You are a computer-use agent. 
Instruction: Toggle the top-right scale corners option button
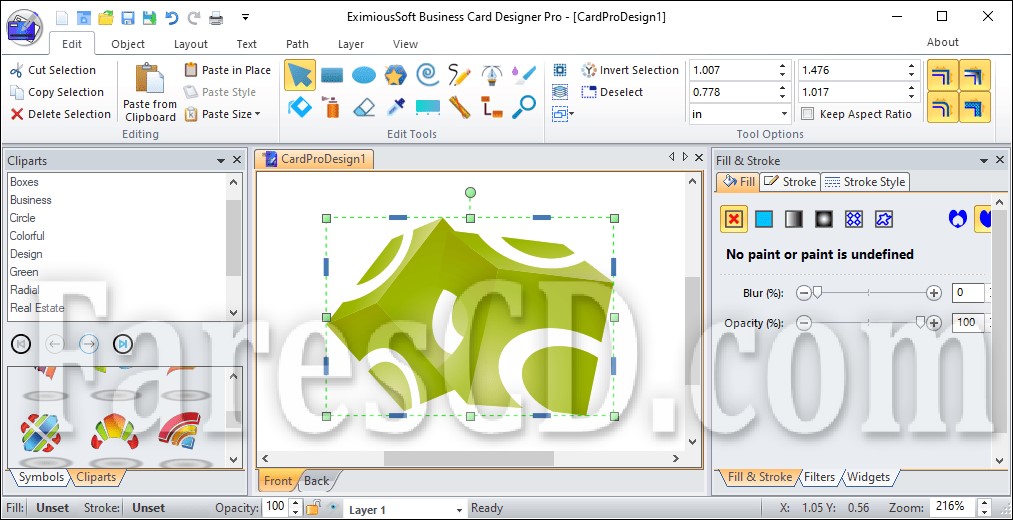point(975,76)
